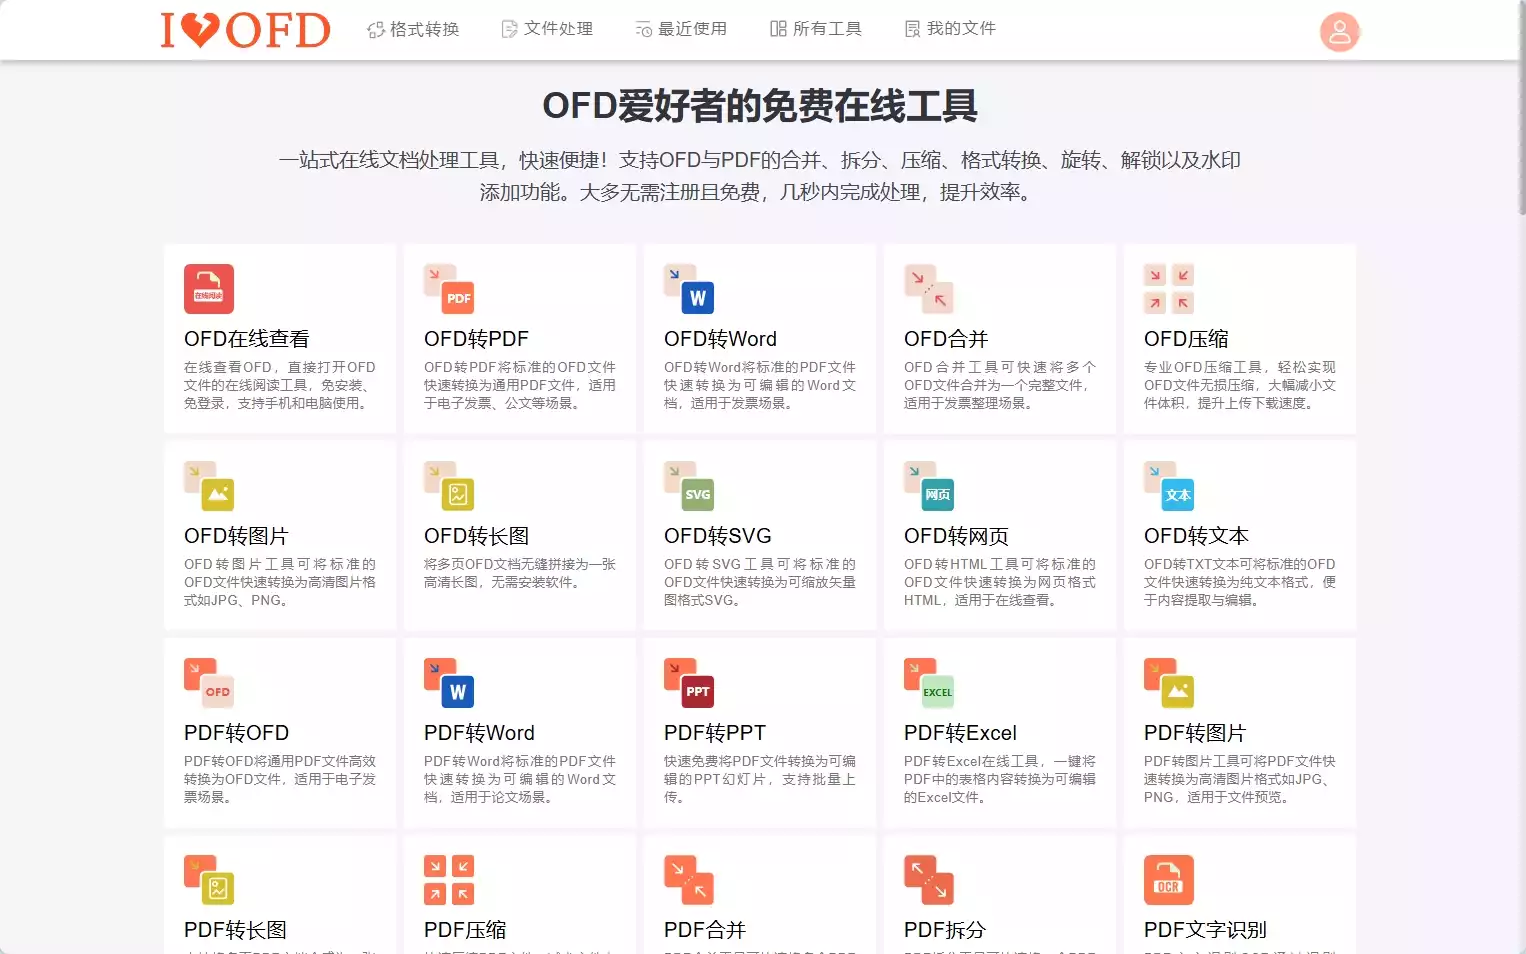Open the 格式转换 menu

[413, 29]
